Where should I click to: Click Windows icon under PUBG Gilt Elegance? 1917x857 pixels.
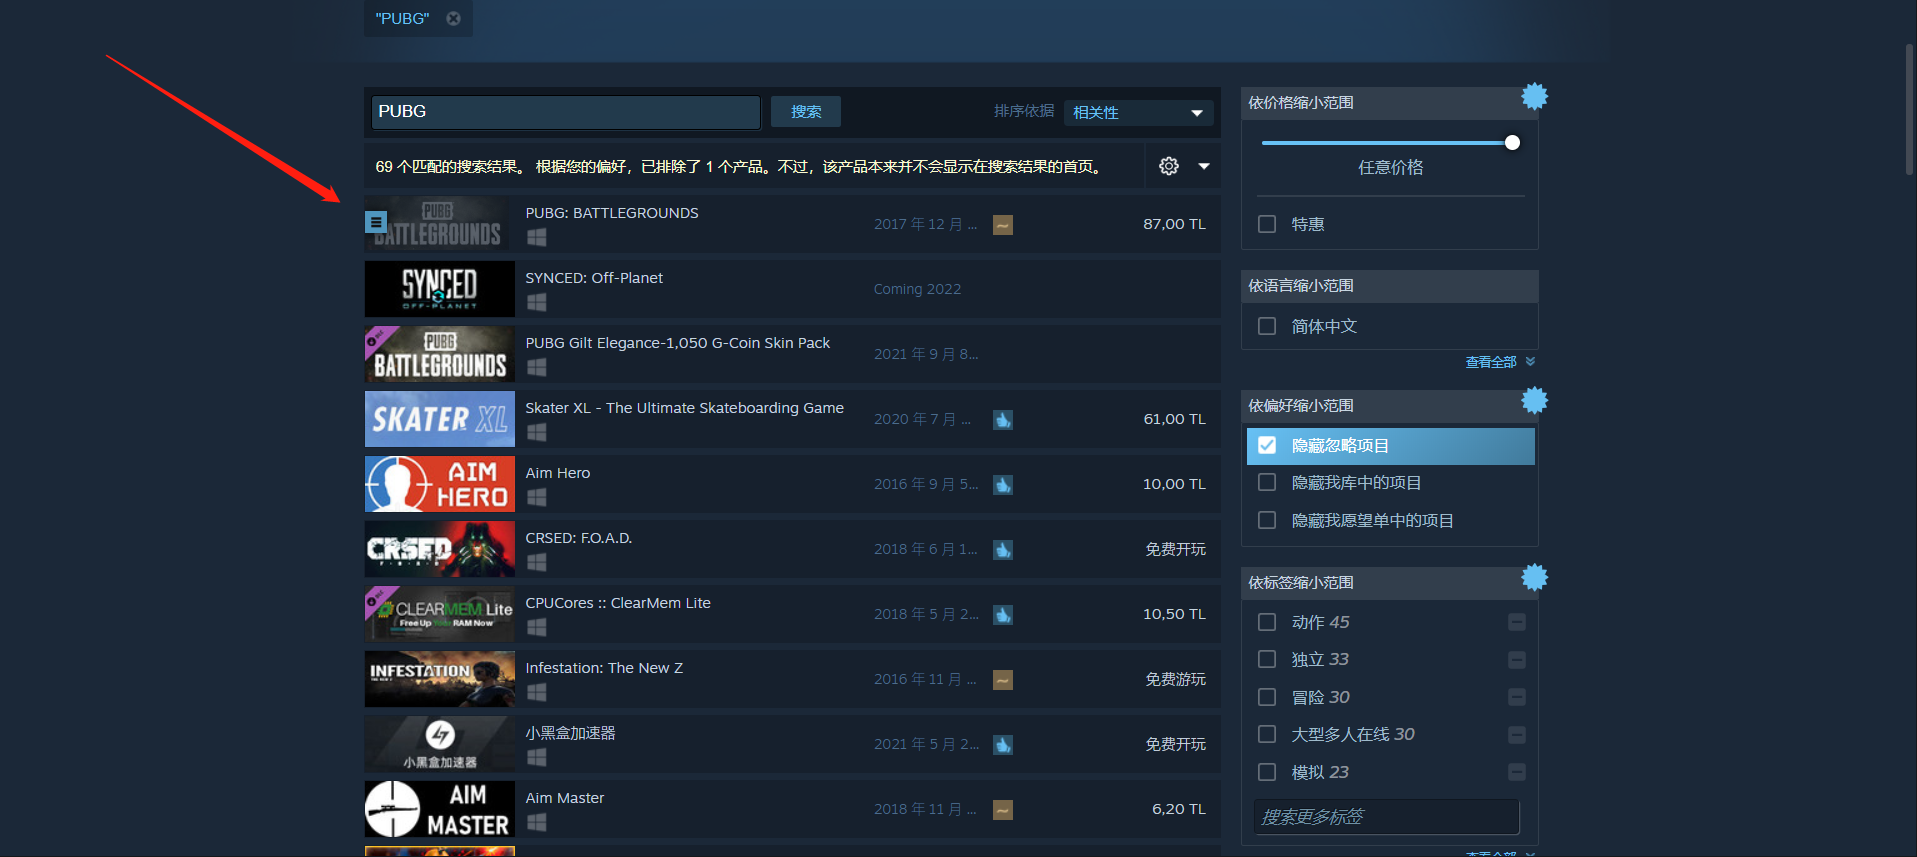(x=537, y=367)
